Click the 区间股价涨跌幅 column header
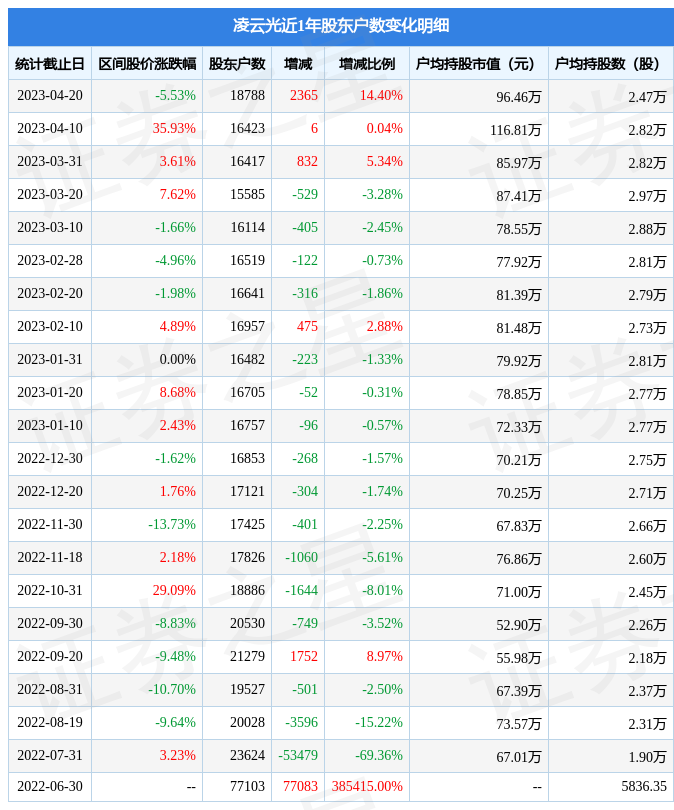Screen dimensions: 674x810 pyautogui.click(x=147, y=64)
